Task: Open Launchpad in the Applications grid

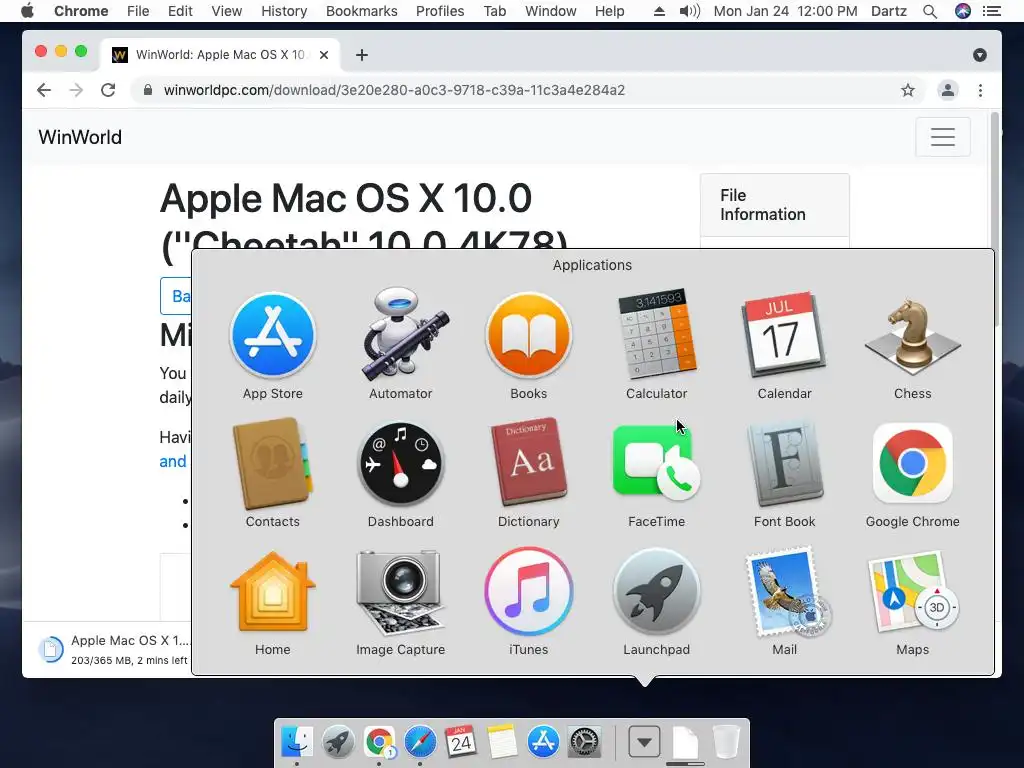Action: 656,592
